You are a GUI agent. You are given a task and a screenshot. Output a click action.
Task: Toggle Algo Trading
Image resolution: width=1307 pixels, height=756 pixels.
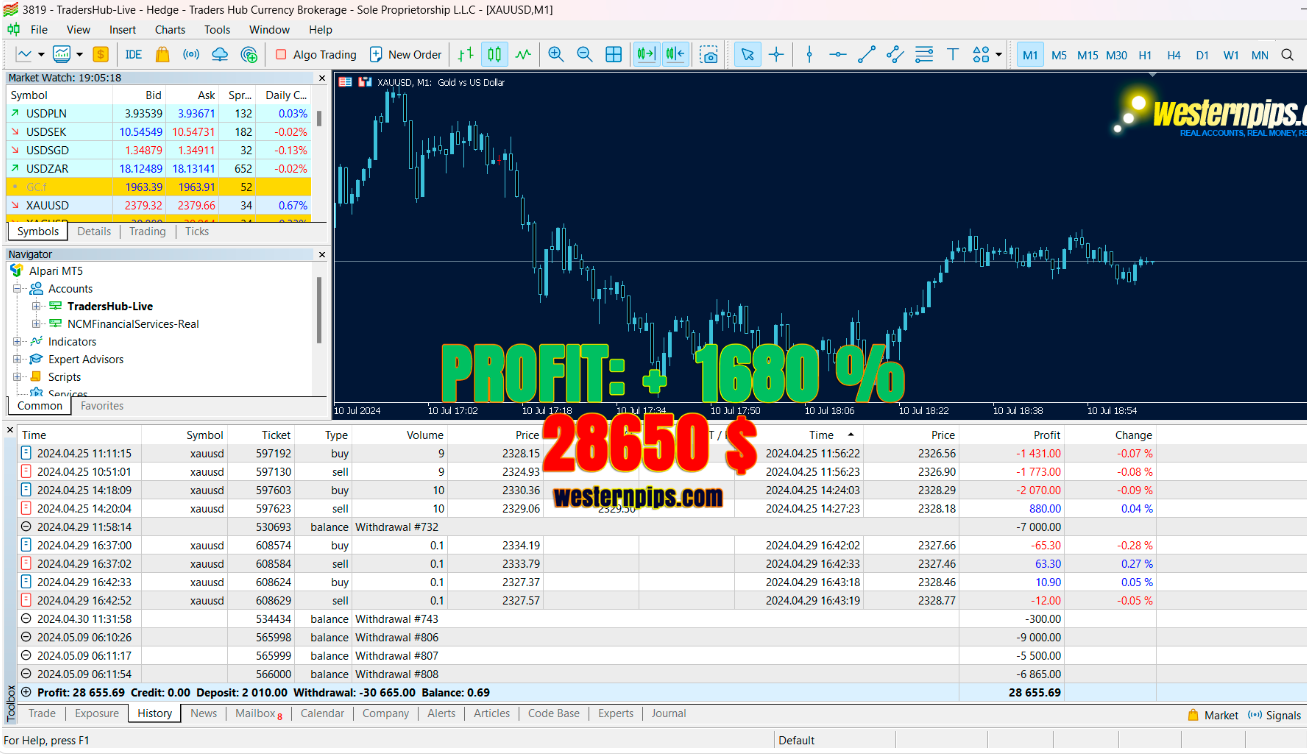pos(315,54)
